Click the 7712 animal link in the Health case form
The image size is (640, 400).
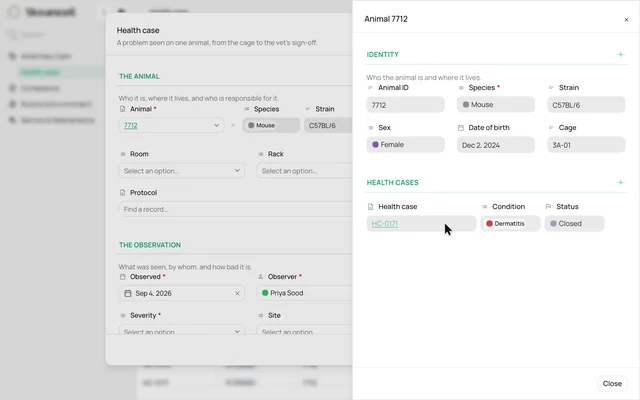point(131,125)
